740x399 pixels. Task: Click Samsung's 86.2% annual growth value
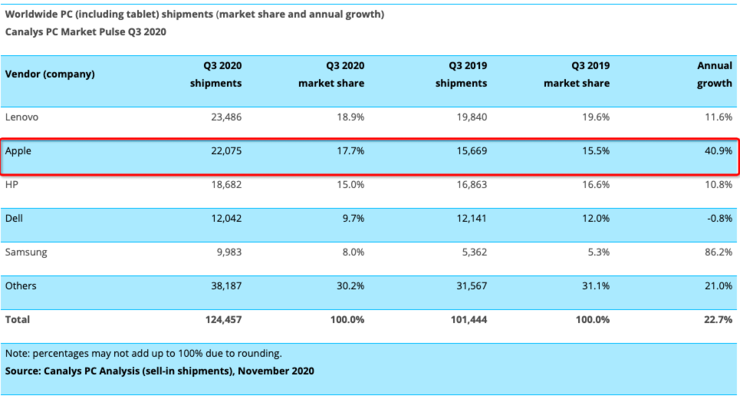718,252
